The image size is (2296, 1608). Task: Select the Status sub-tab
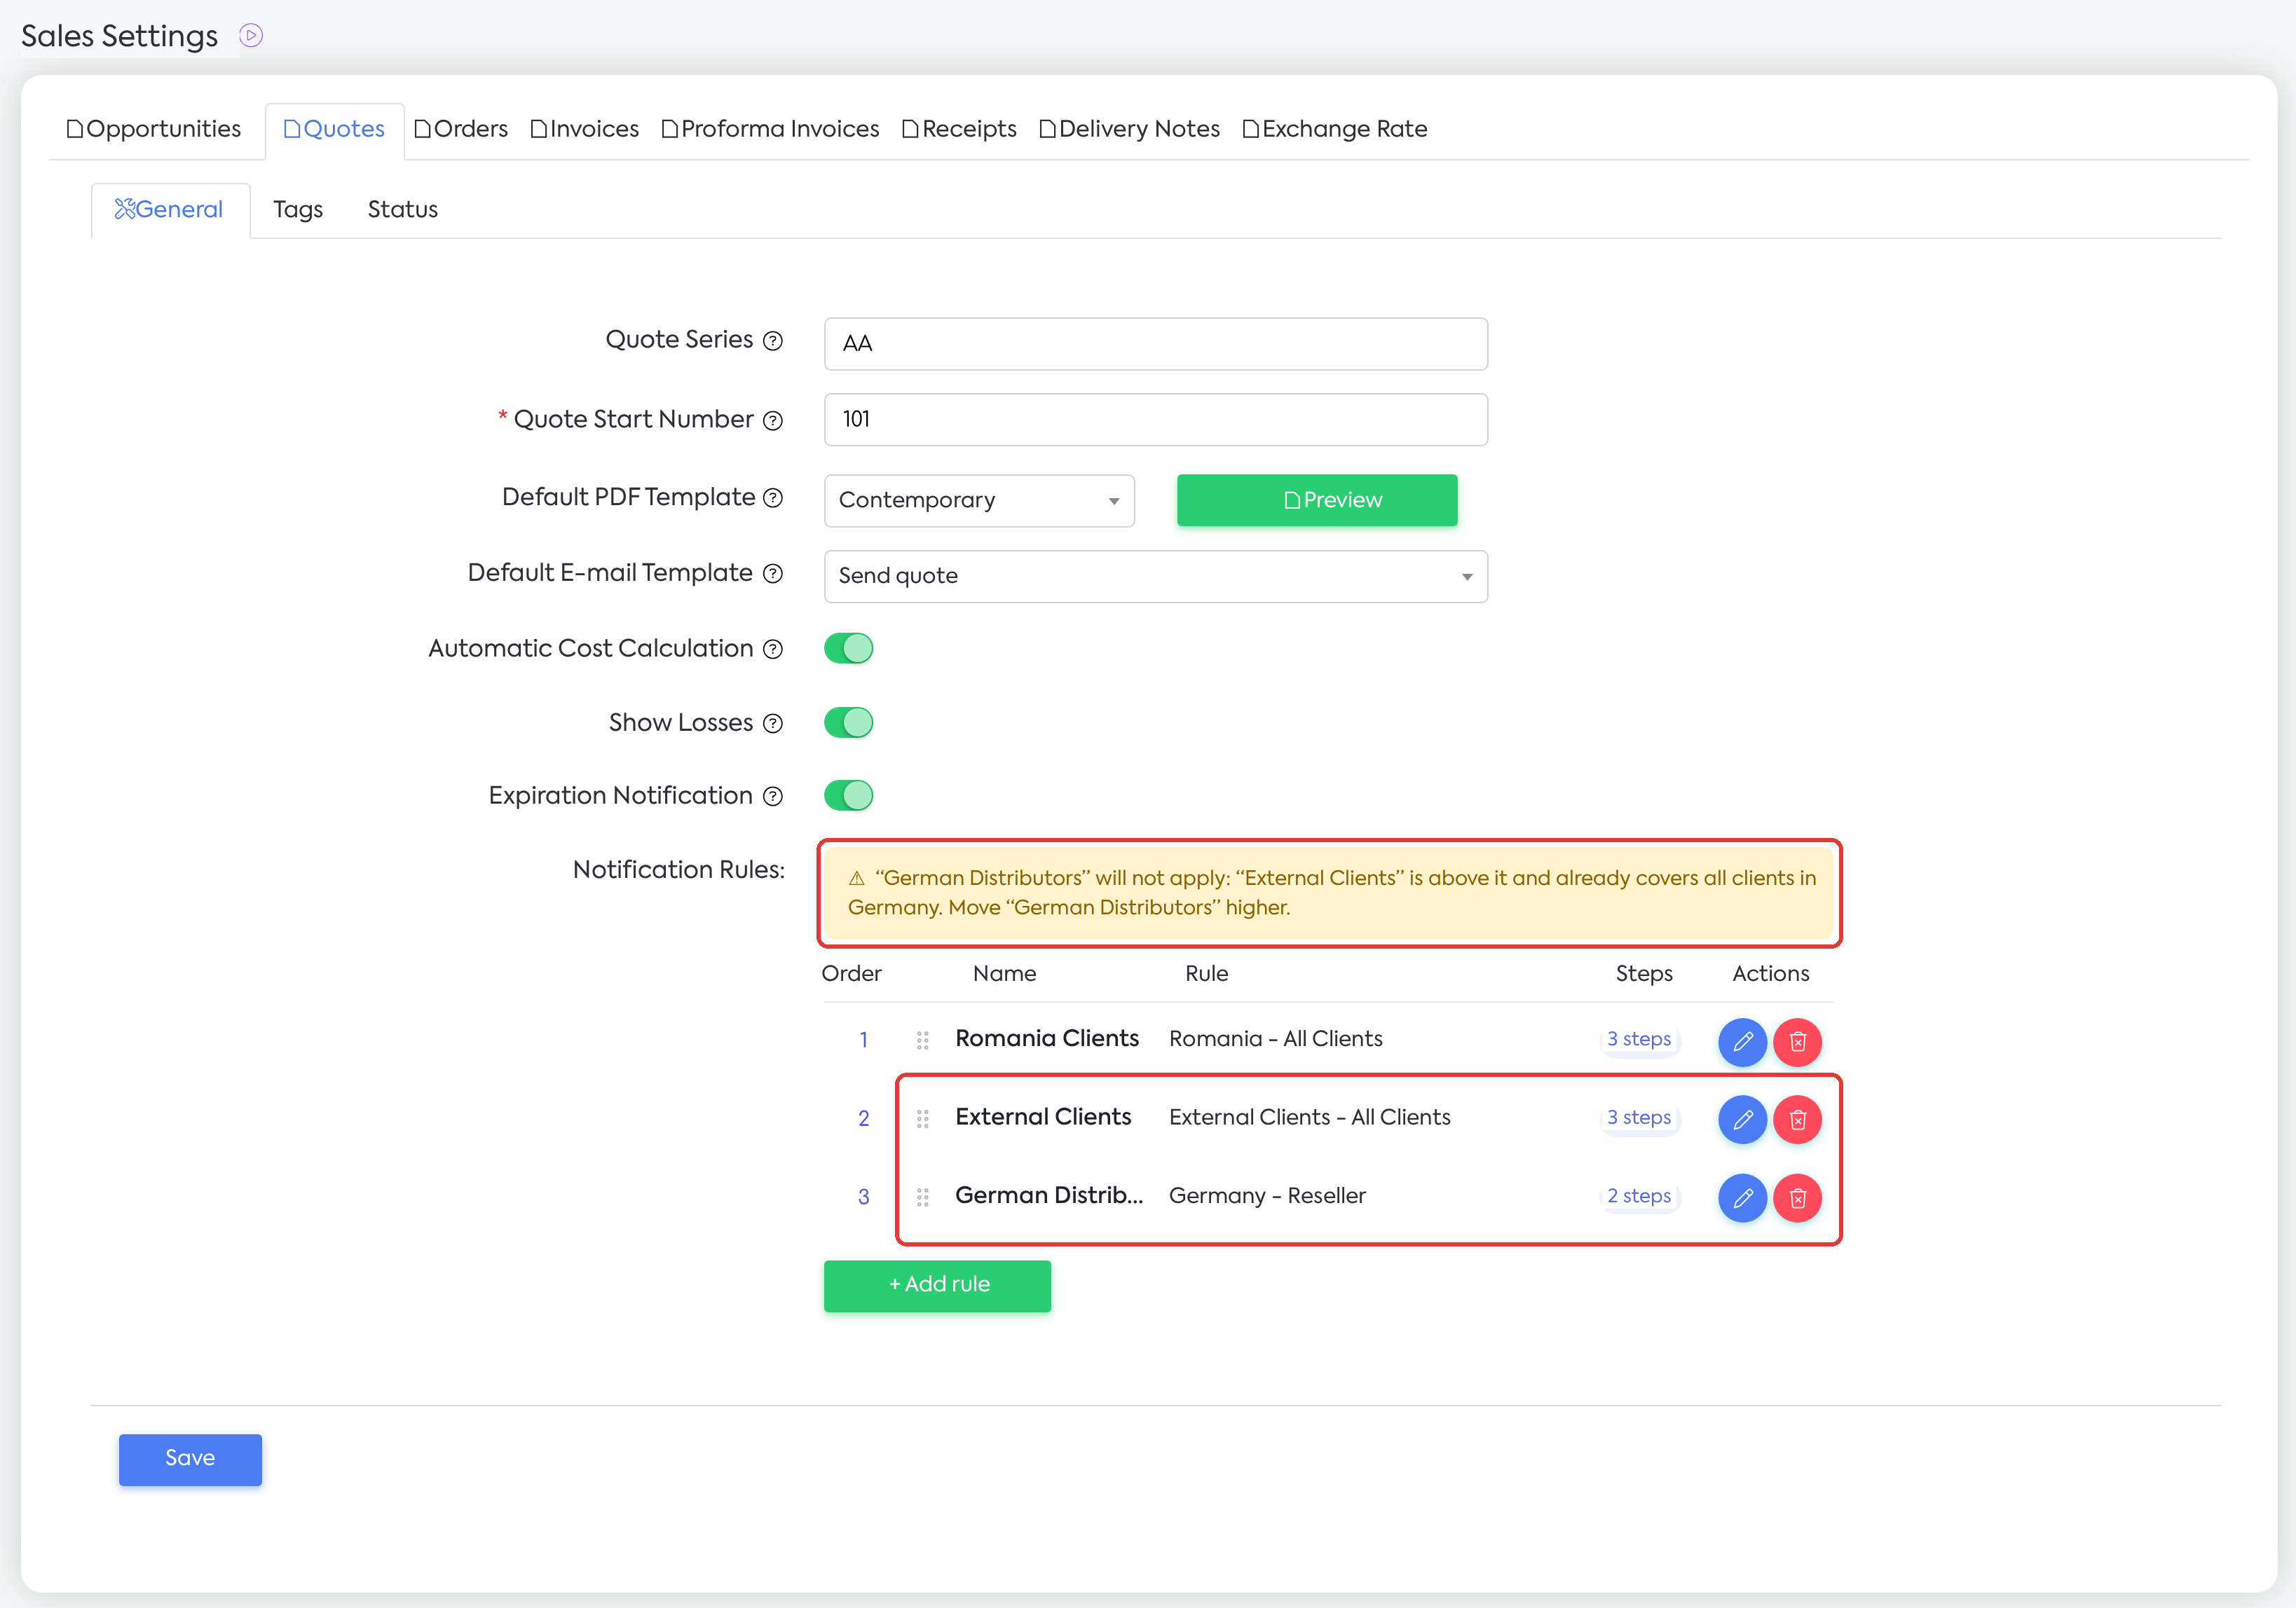(403, 210)
